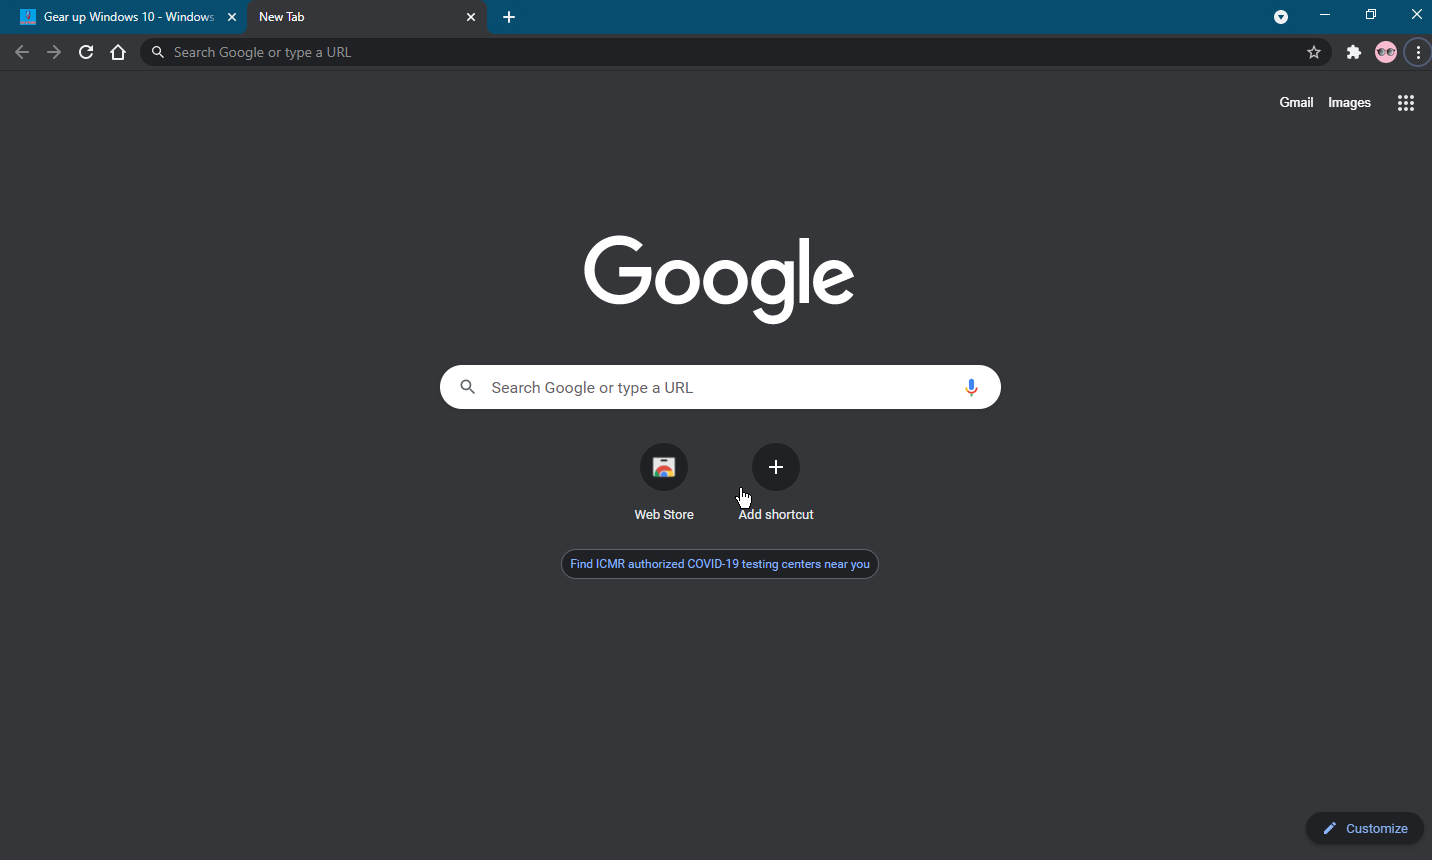Minimize the Chrome window
The height and width of the screenshot is (860, 1432).
point(1325,15)
